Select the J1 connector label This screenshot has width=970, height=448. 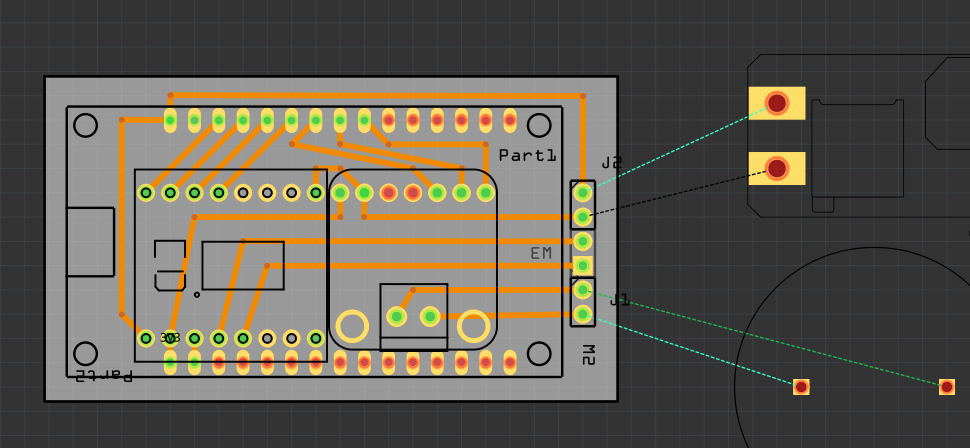click(x=619, y=300)
